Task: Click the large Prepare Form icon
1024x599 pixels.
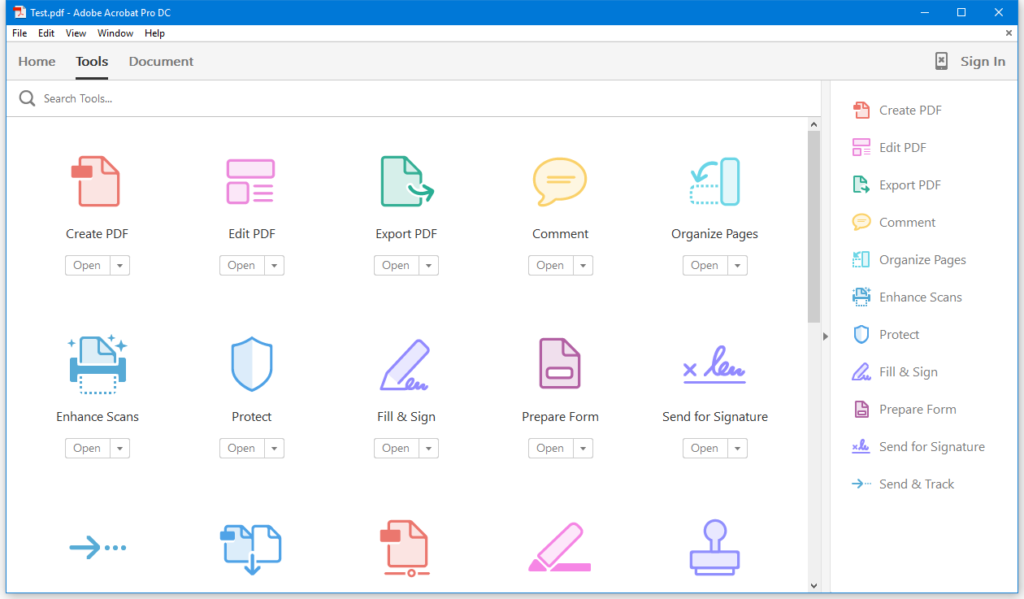Action: coord(560,364)
